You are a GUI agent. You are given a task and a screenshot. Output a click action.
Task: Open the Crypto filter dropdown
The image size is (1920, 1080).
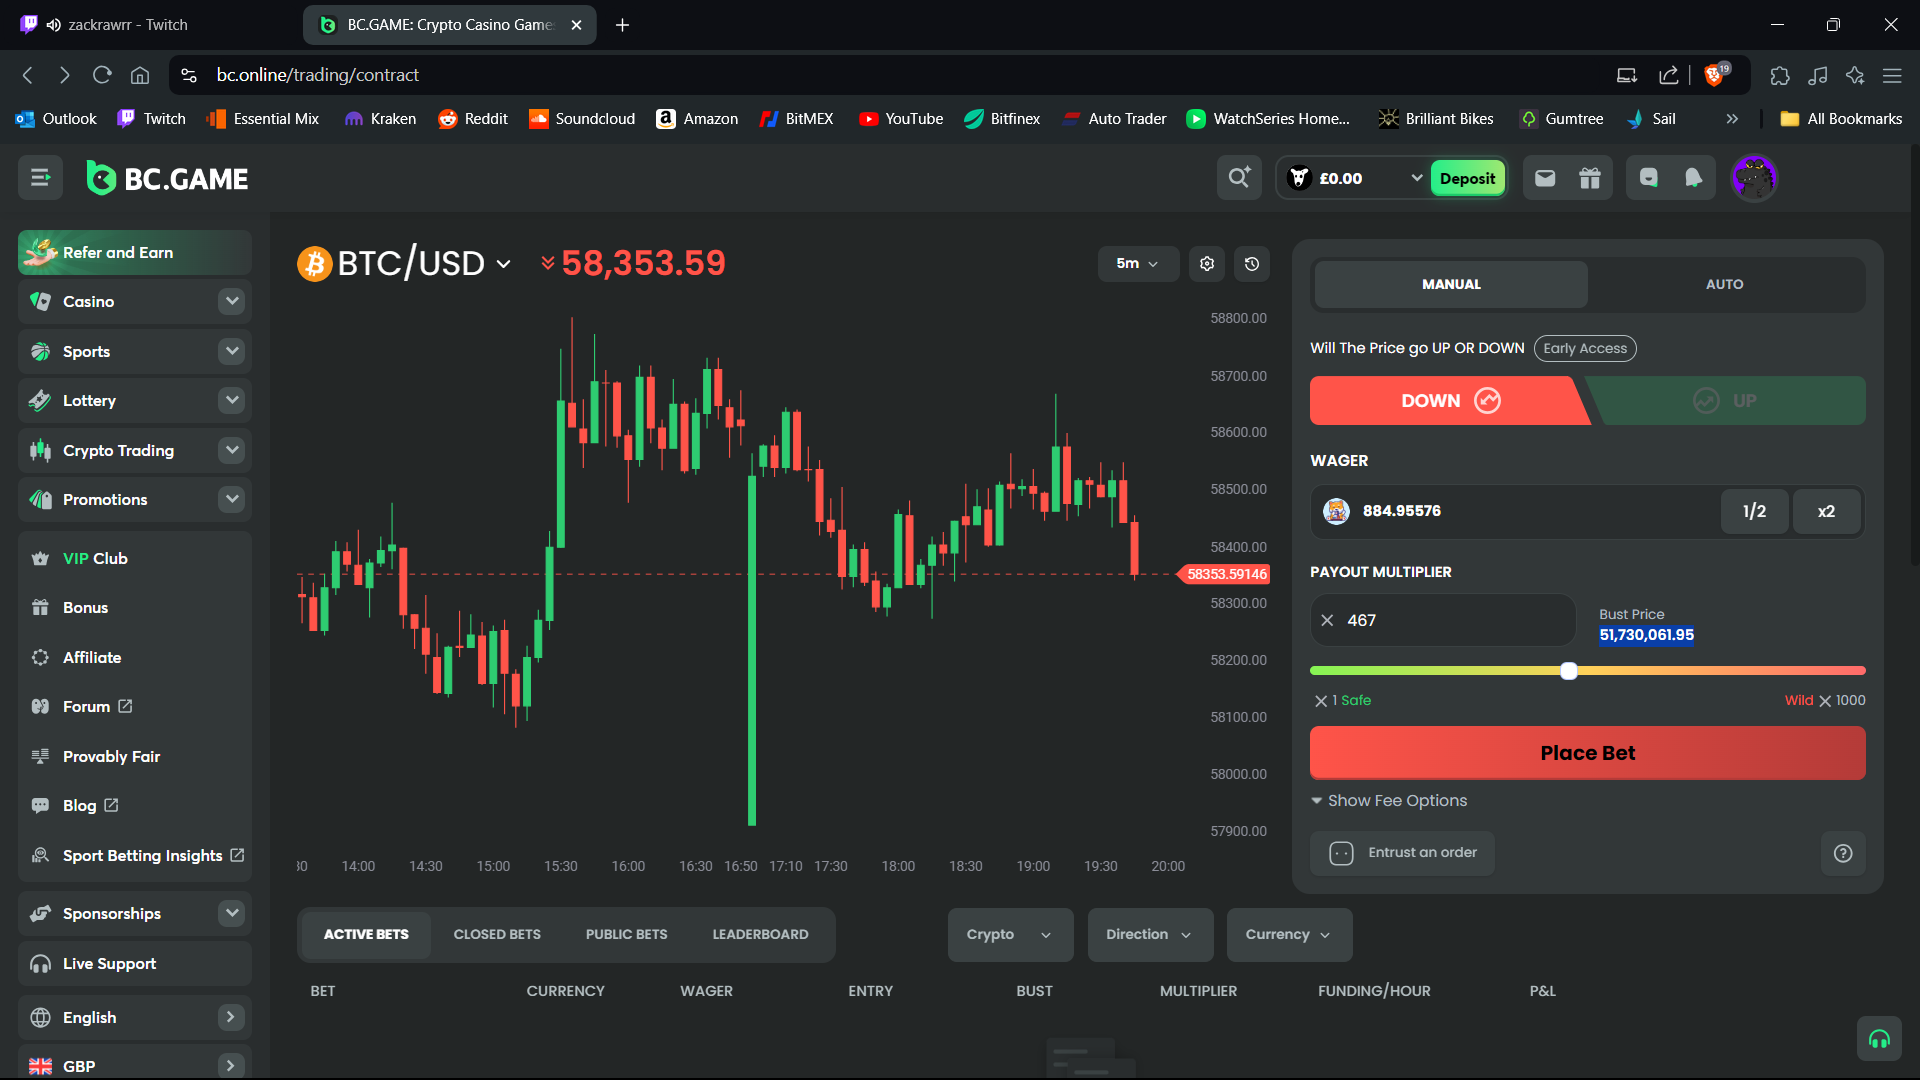(x=1010, y=935)
